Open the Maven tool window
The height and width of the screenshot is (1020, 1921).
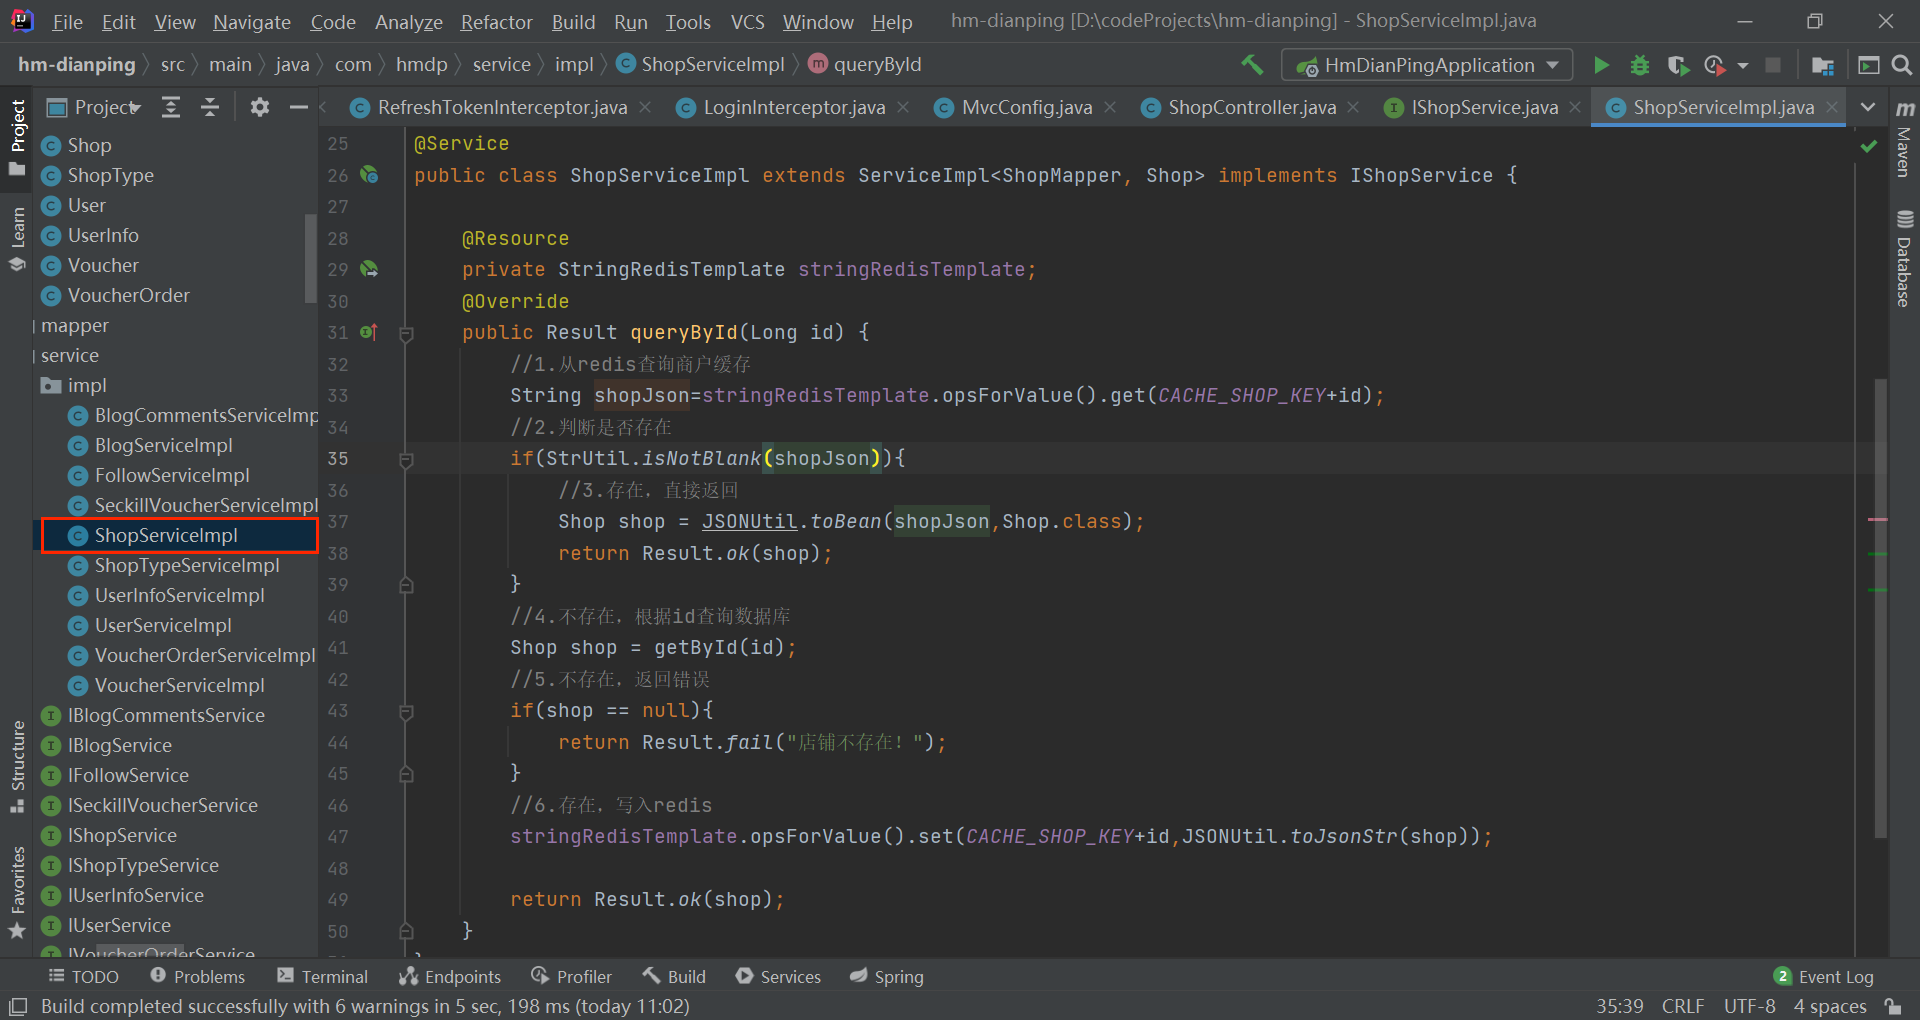[1905, 140]
